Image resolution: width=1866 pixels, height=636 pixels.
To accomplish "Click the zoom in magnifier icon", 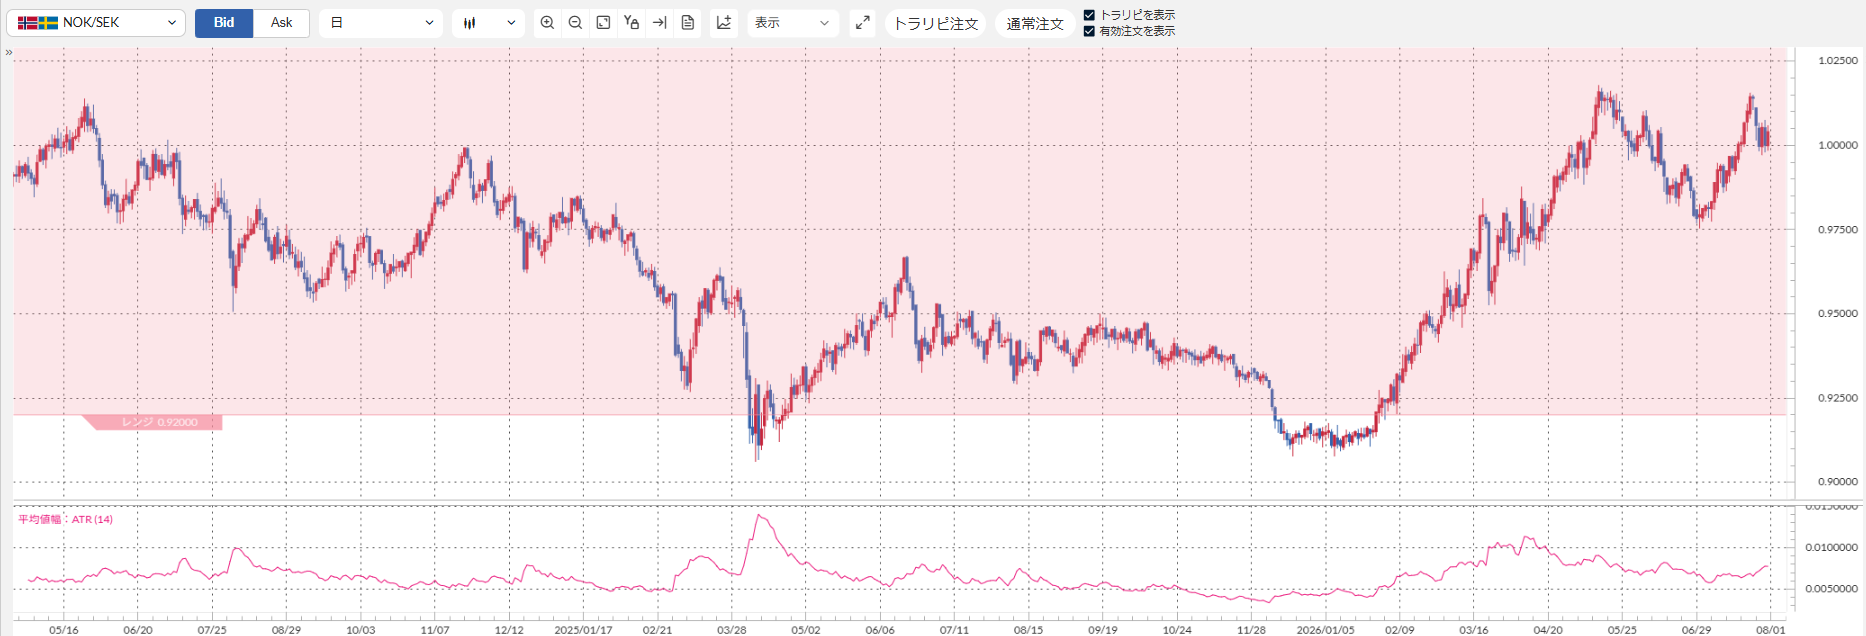I will (547, 23).
